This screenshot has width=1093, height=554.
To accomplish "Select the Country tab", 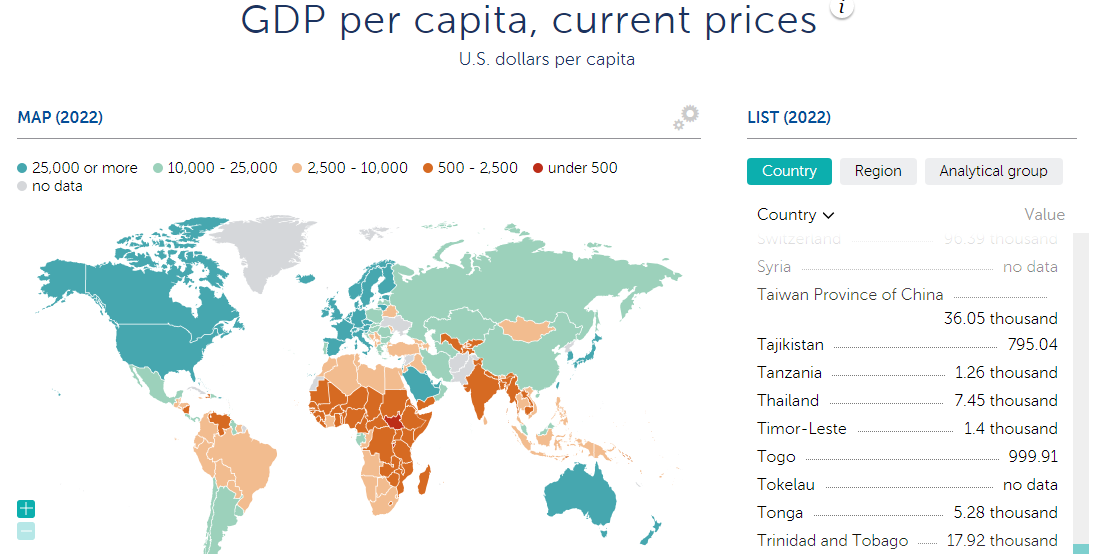I will click(x=789, y=171).
